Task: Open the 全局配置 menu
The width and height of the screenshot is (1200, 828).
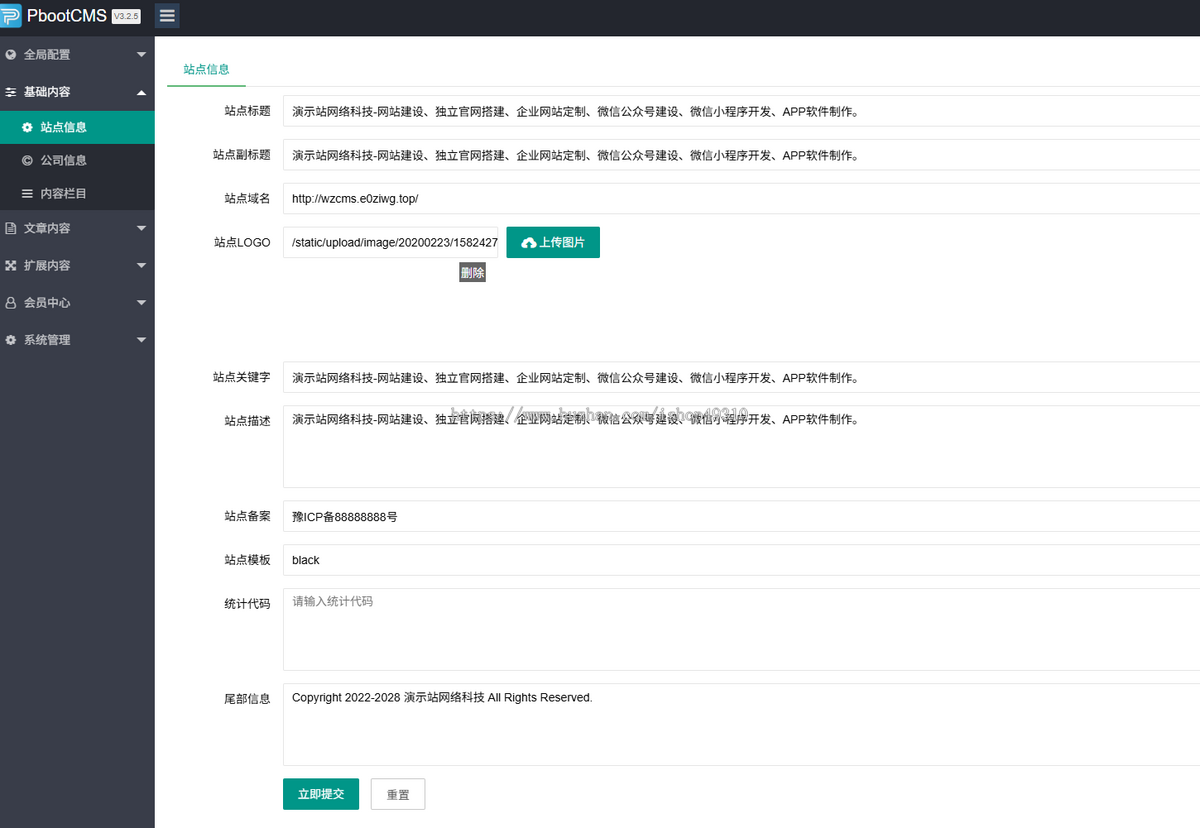Action: coord(77,55)
